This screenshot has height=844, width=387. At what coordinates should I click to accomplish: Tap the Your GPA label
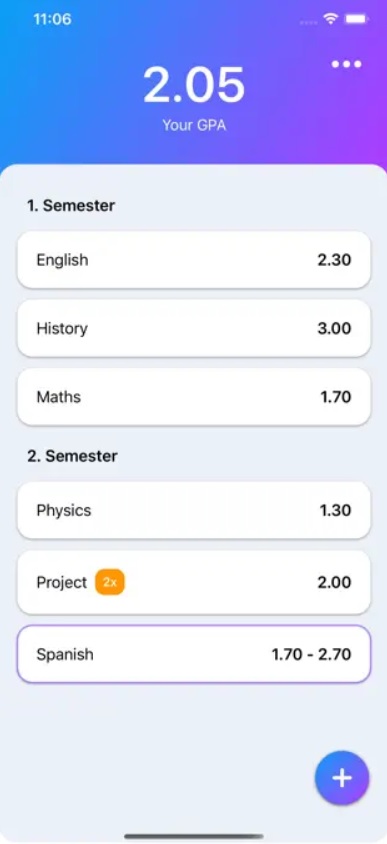[194, 125]
